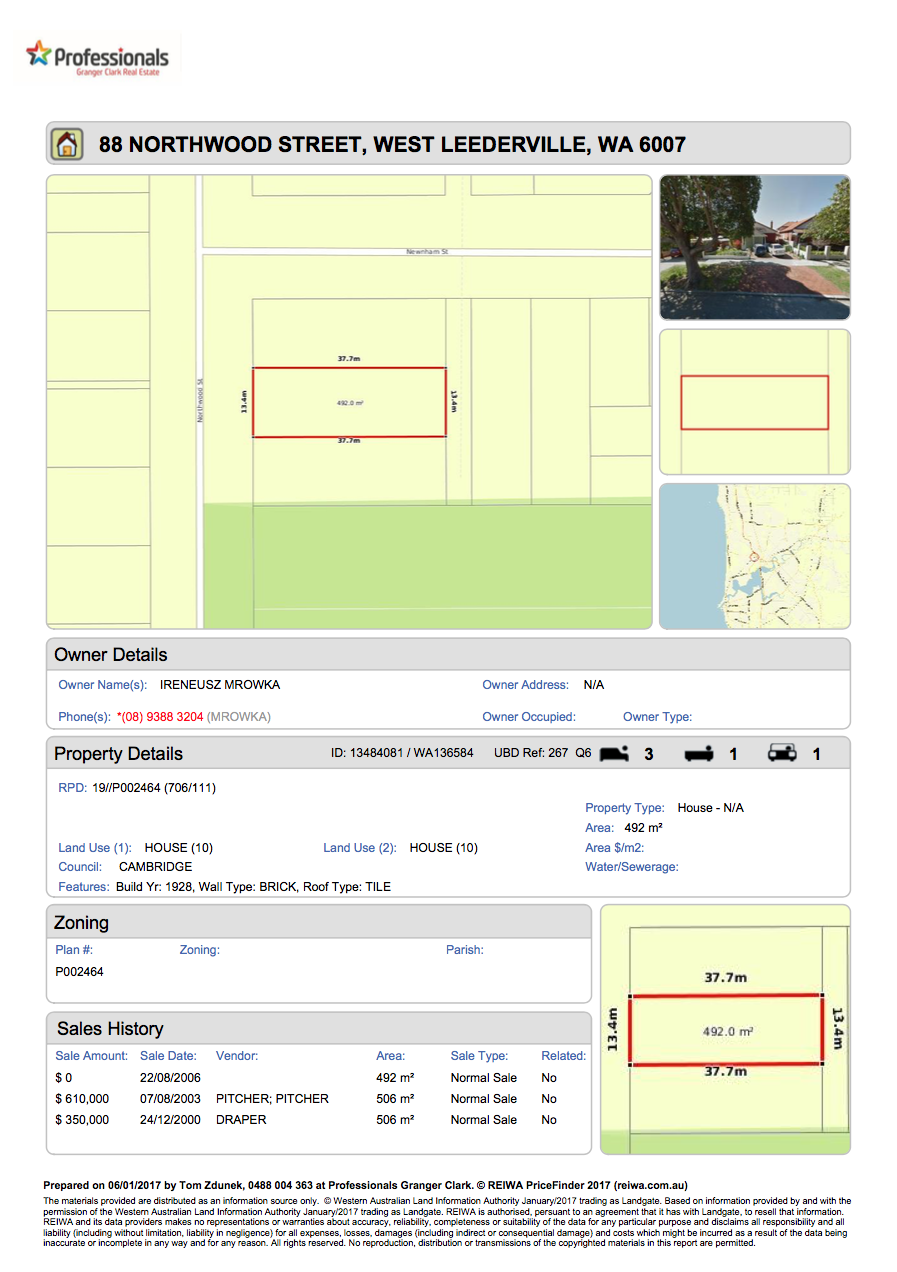The width and height of the screenshot is (897, 1272).
Task: Click the address heading 88 NORTHWOOD STREET
Action: (392, 145)
